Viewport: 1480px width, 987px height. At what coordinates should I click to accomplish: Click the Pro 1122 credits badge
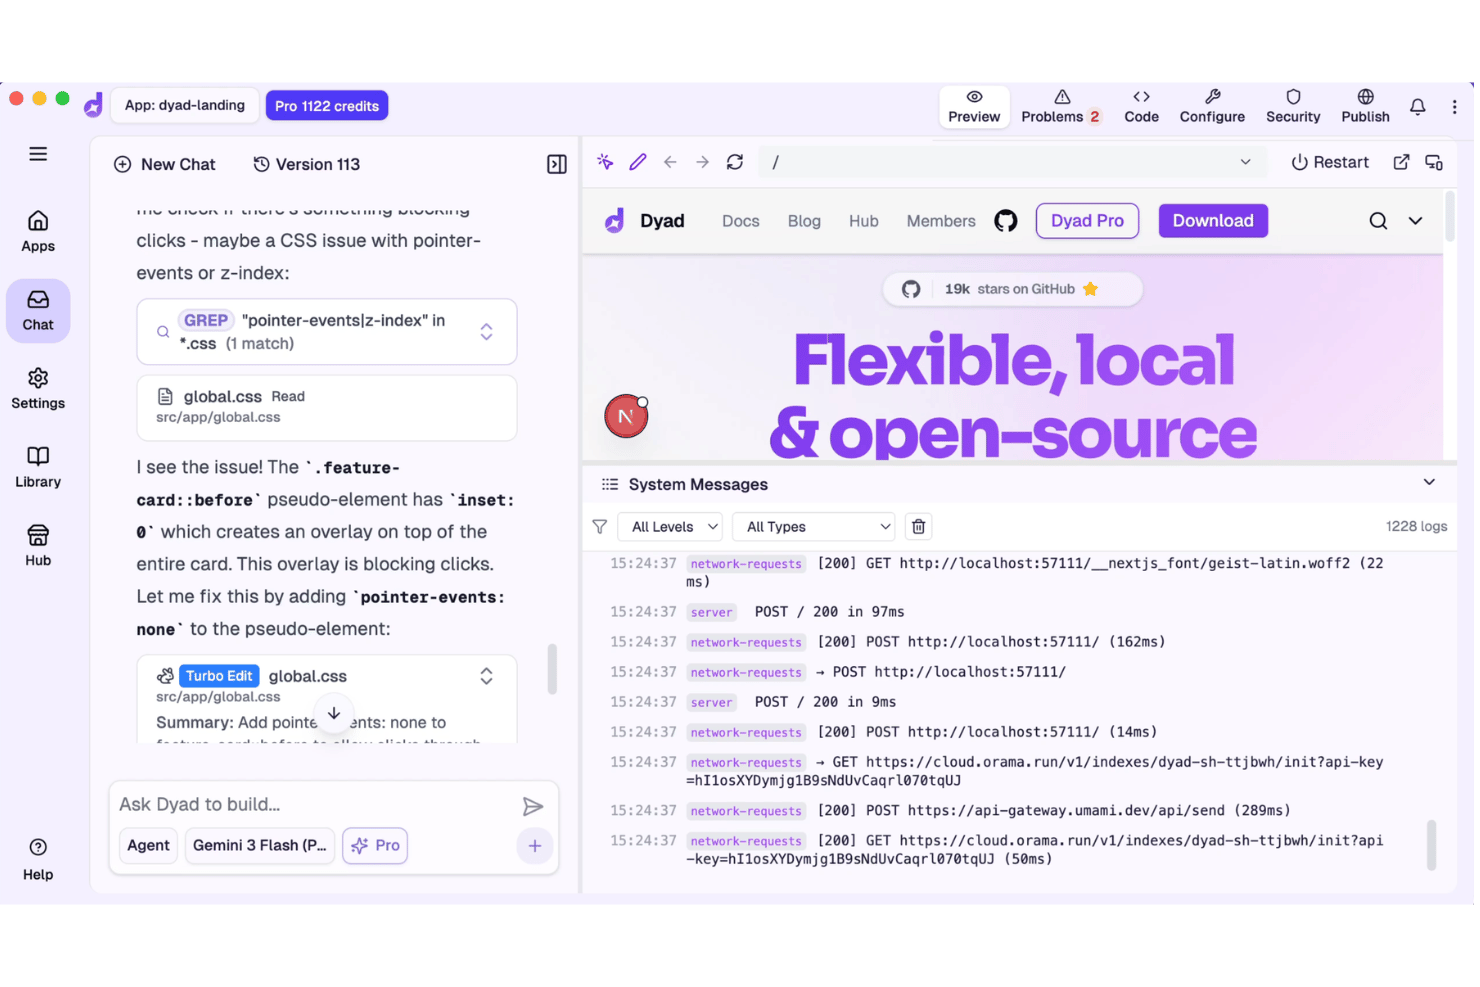pos(327,106)
